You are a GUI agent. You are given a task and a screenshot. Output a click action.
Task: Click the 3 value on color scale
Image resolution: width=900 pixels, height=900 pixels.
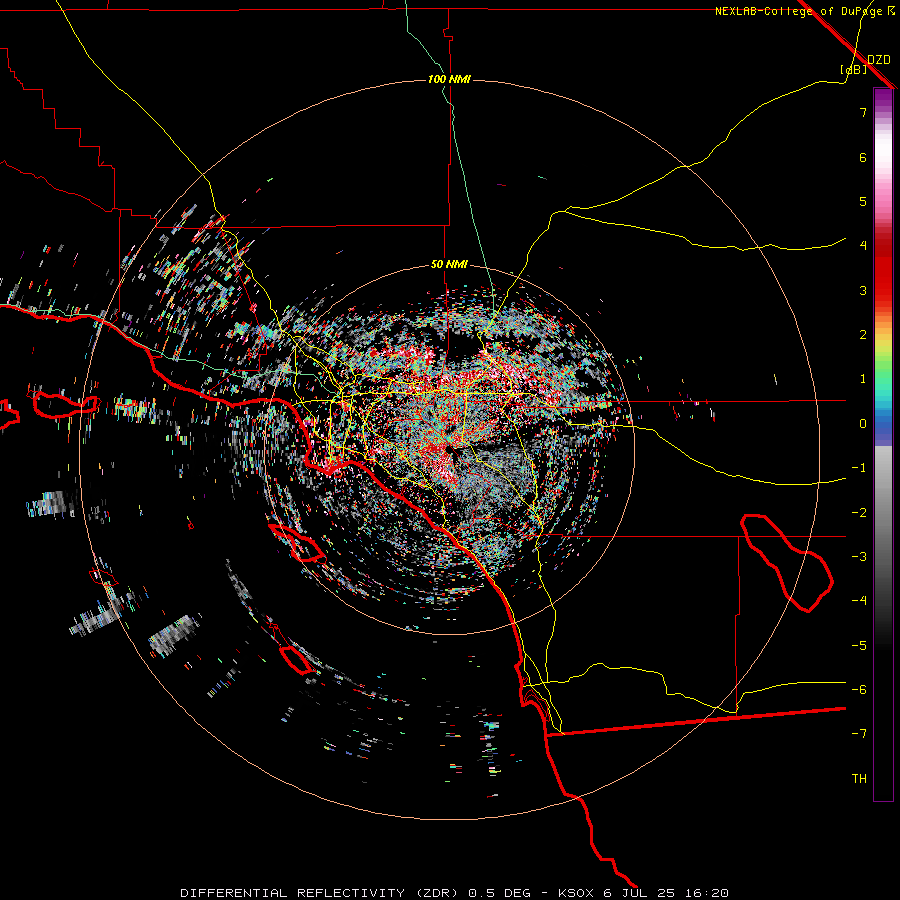[863, 290]
